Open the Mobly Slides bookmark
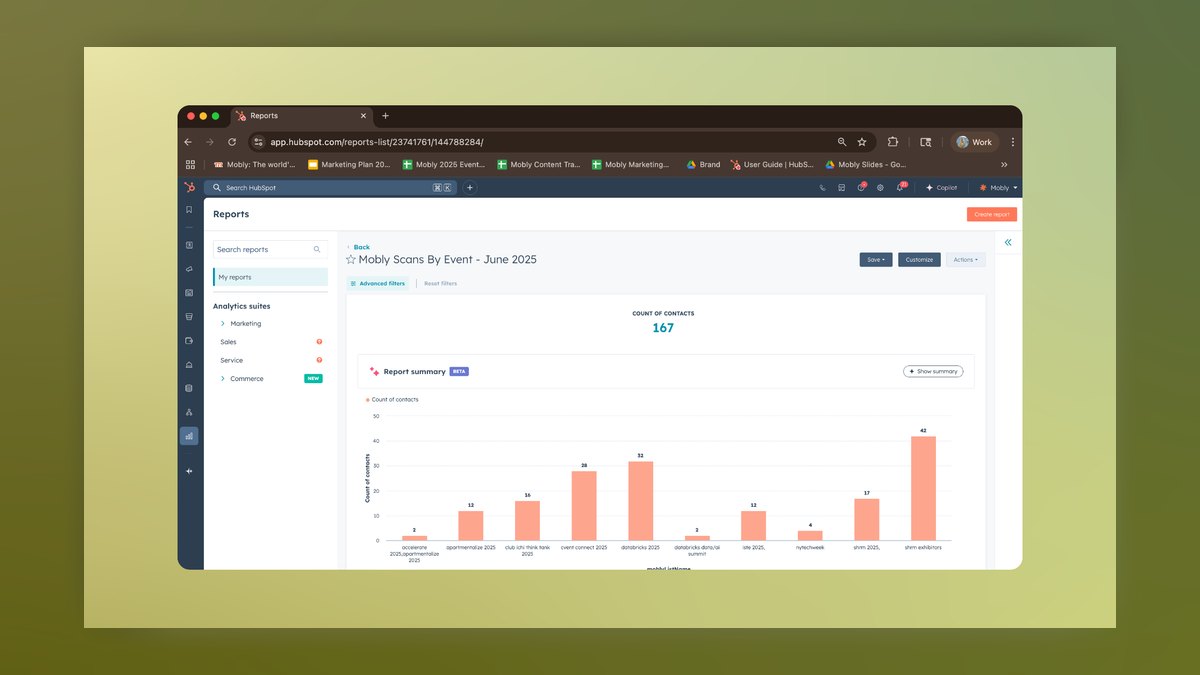This screenshot has height=675, width=1200. 867,165
